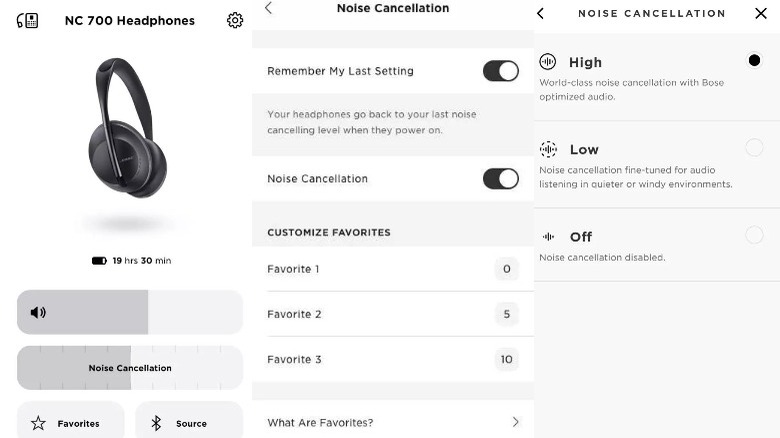Select the Off radio button
This screenshot has height=438, width=780.
(754, 235)
